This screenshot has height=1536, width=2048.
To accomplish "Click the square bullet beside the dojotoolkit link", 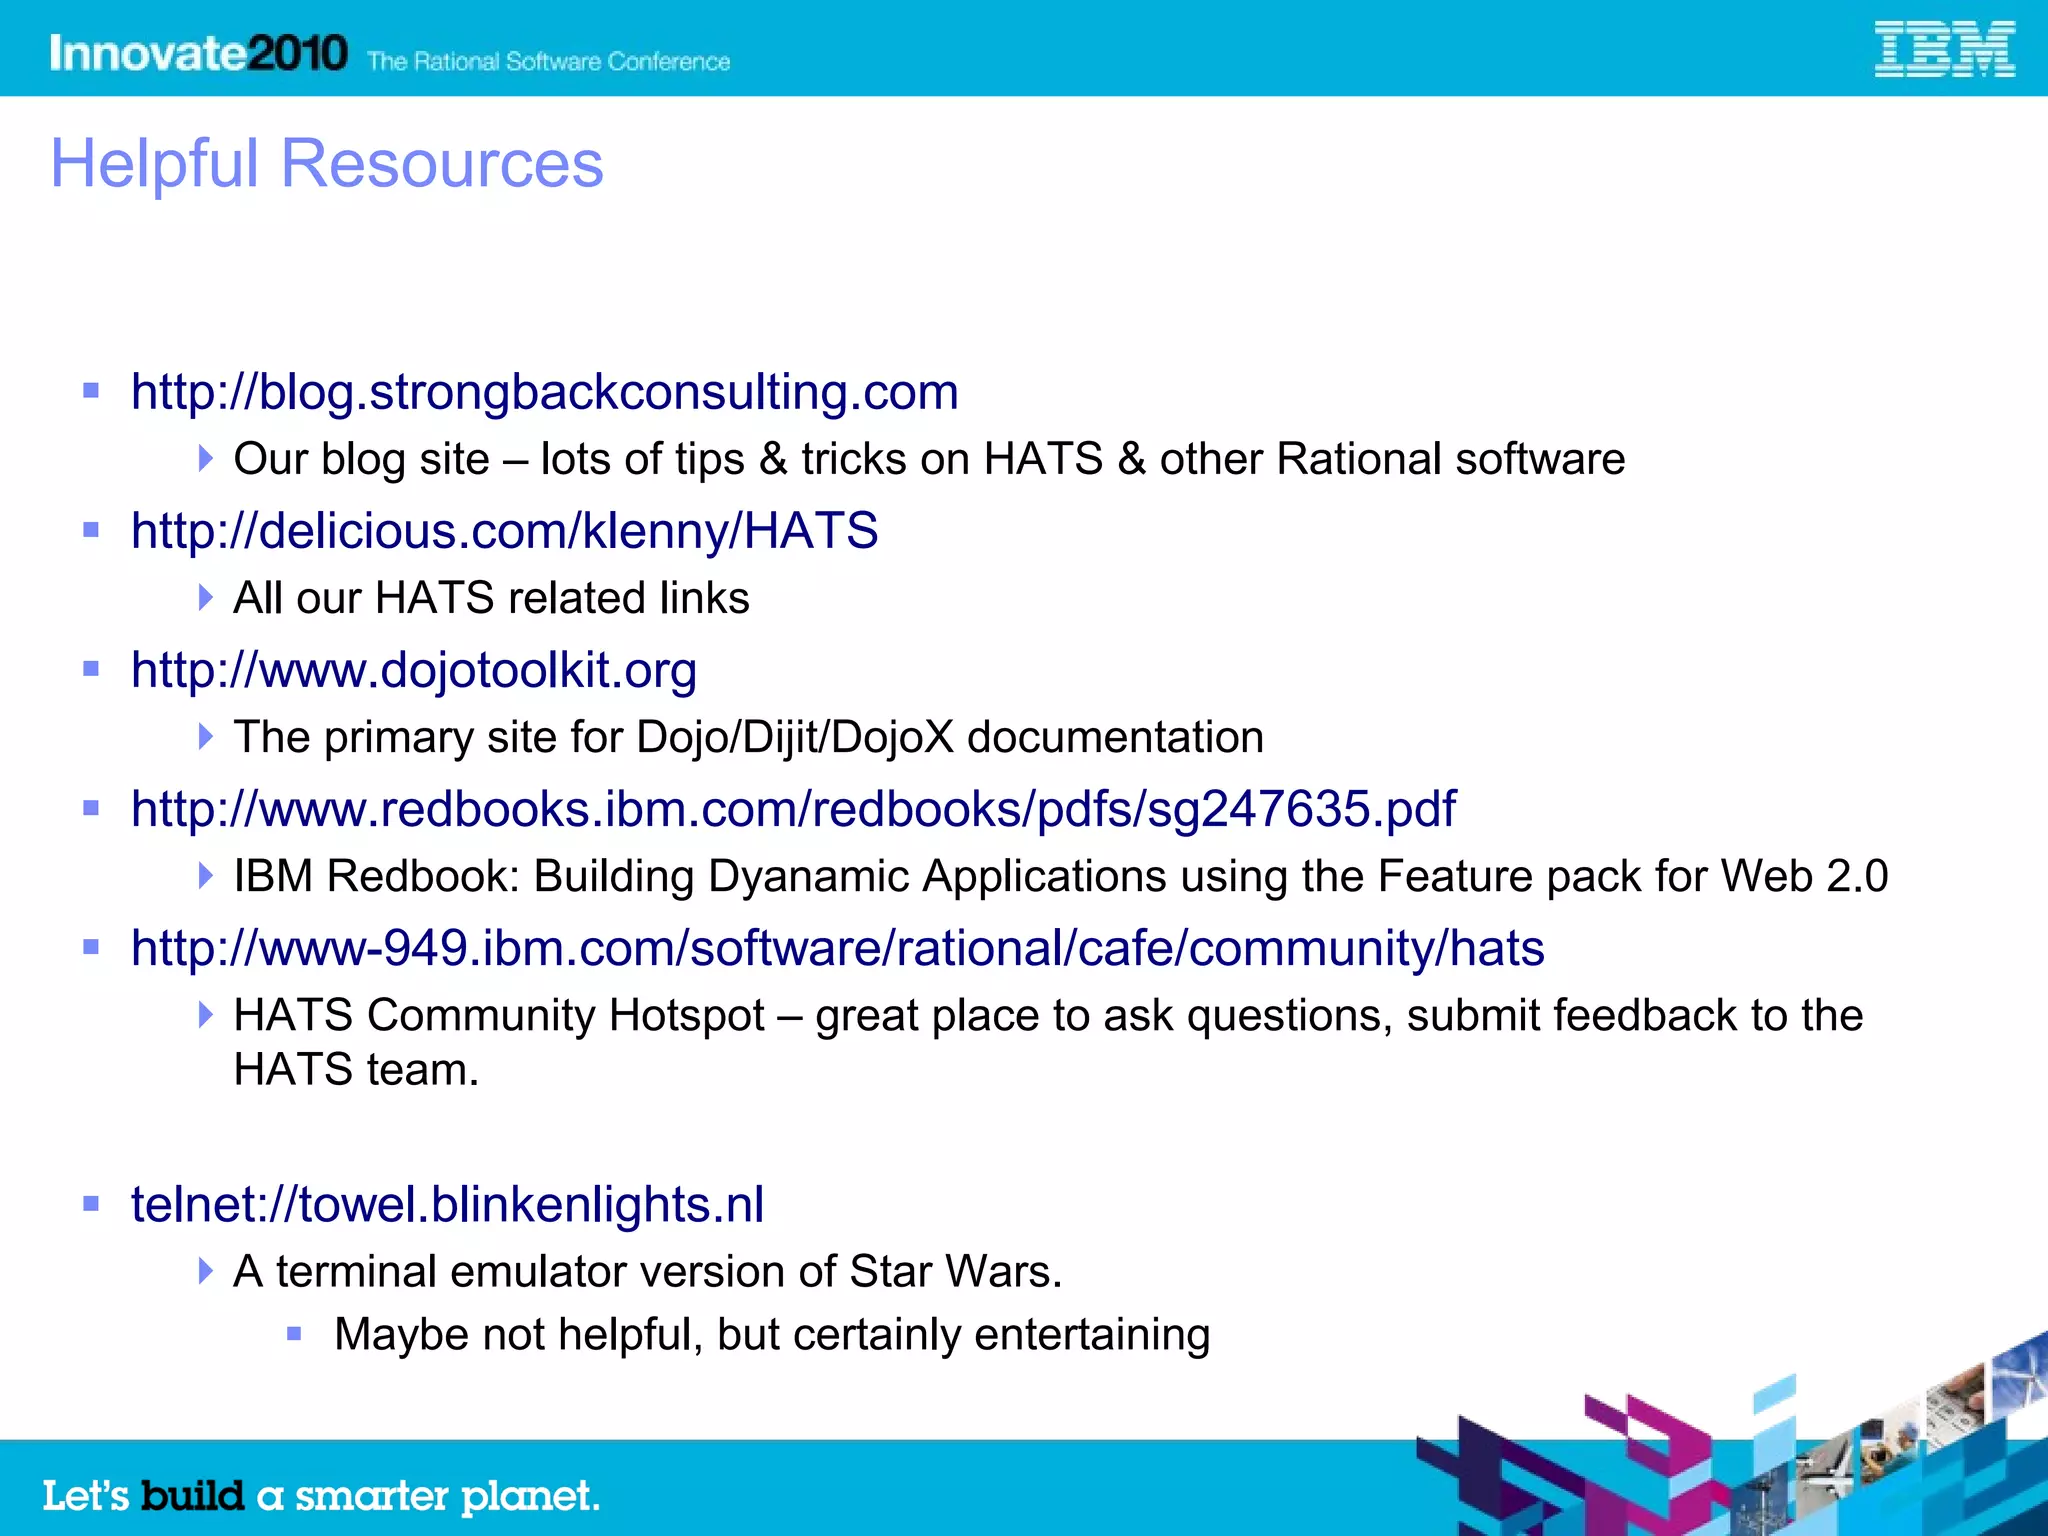I will click(x=91, y=669).
